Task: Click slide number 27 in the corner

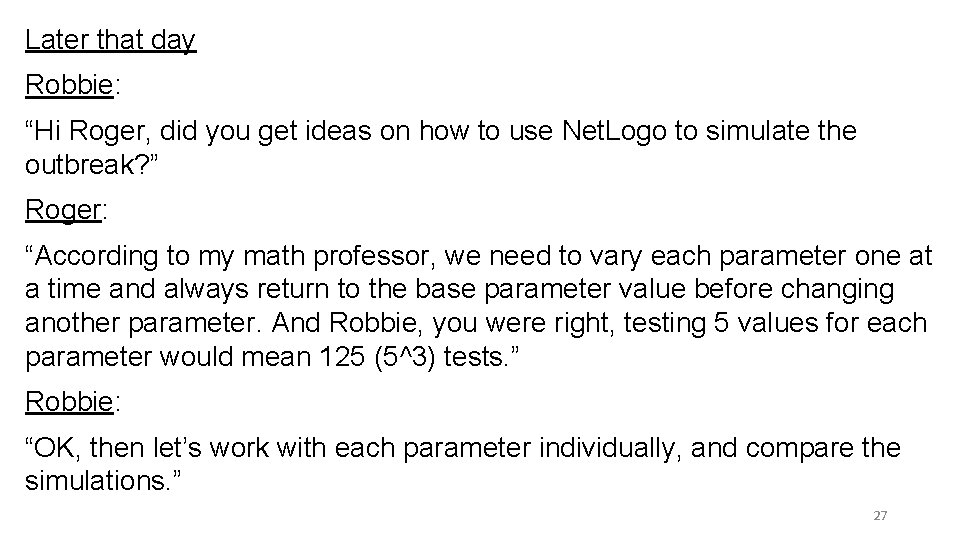Action: [880, 516]
